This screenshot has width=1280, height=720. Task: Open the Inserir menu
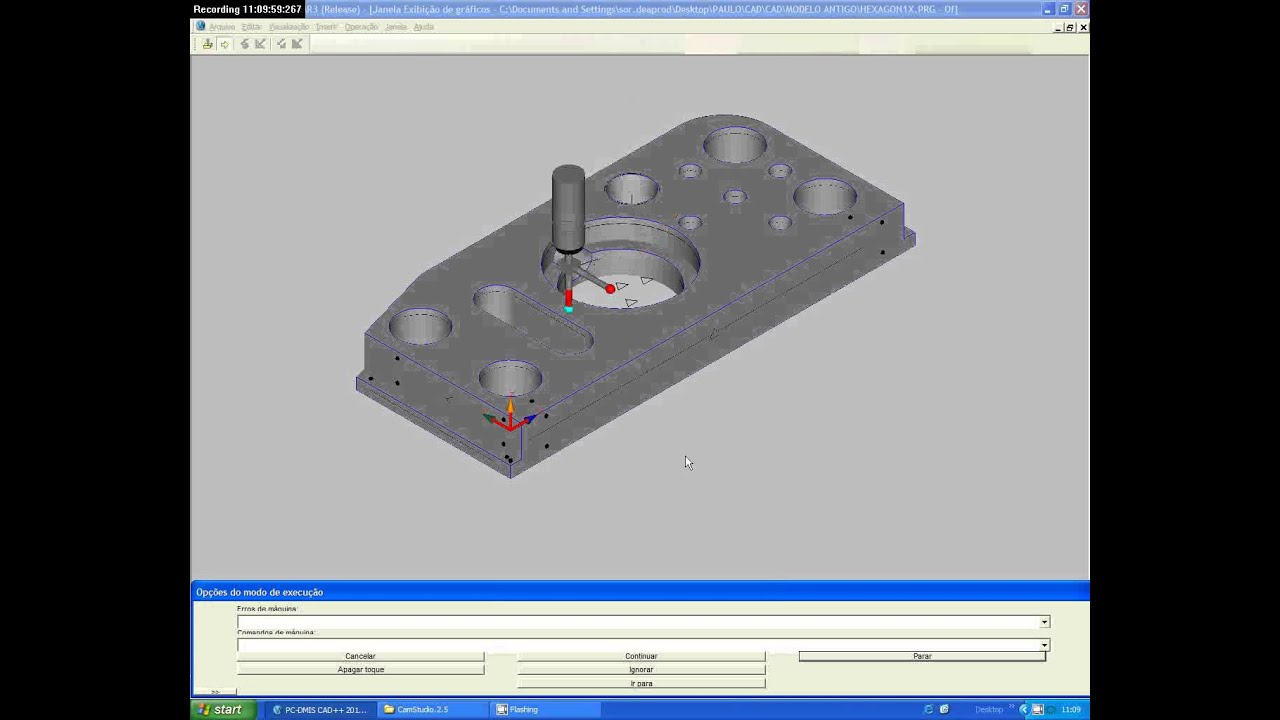click(x=326, y=27)
